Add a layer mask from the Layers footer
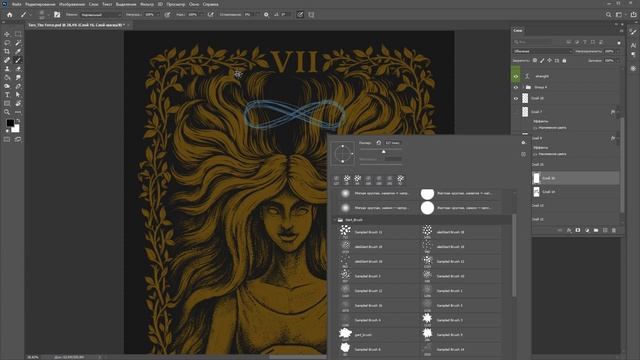This screenshot has height=360, width=640. point(578,230)
